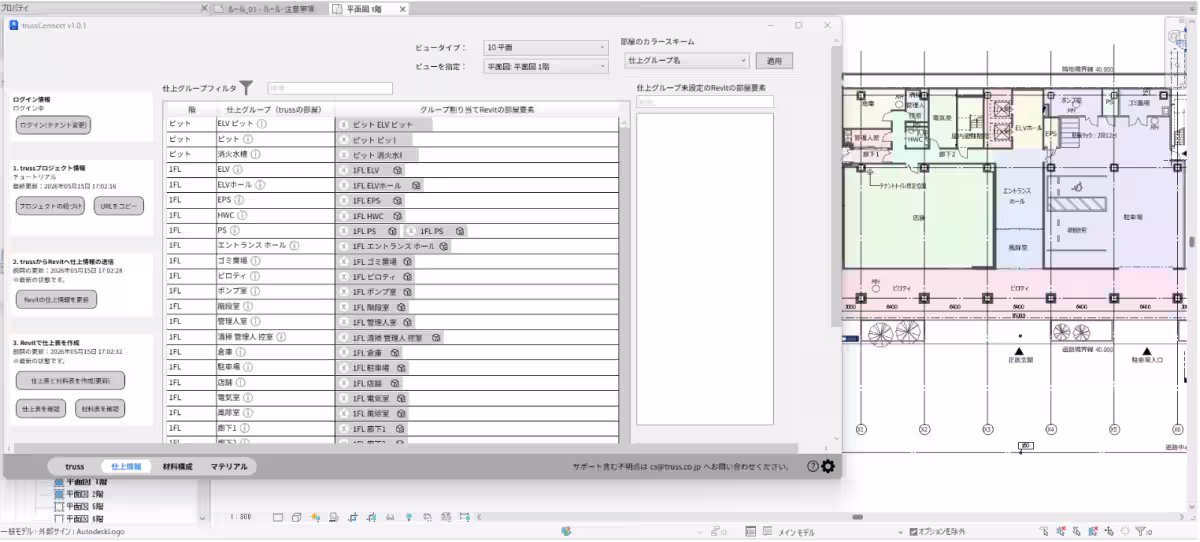Click the cube icon on 1FL HWC tag
This screenshot has width=1200, height=542.
pos(399,216)
